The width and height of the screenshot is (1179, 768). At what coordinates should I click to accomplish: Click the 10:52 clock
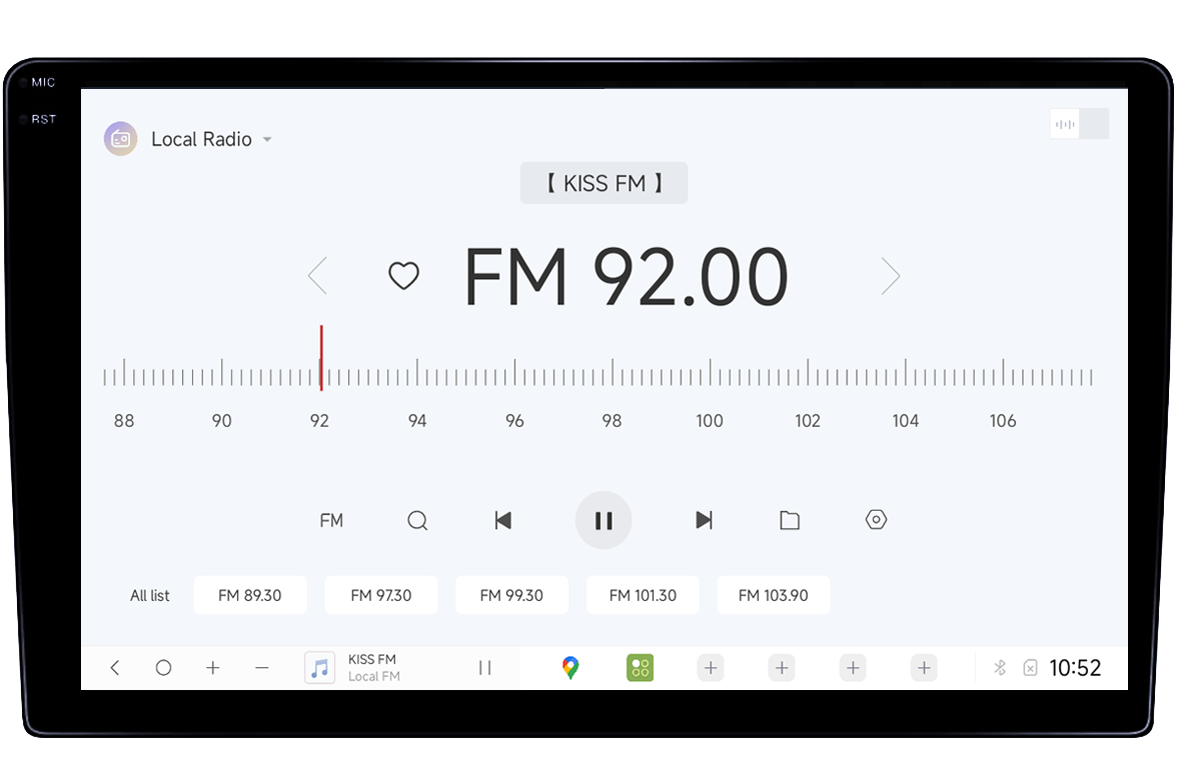(x=1074, y=667)
